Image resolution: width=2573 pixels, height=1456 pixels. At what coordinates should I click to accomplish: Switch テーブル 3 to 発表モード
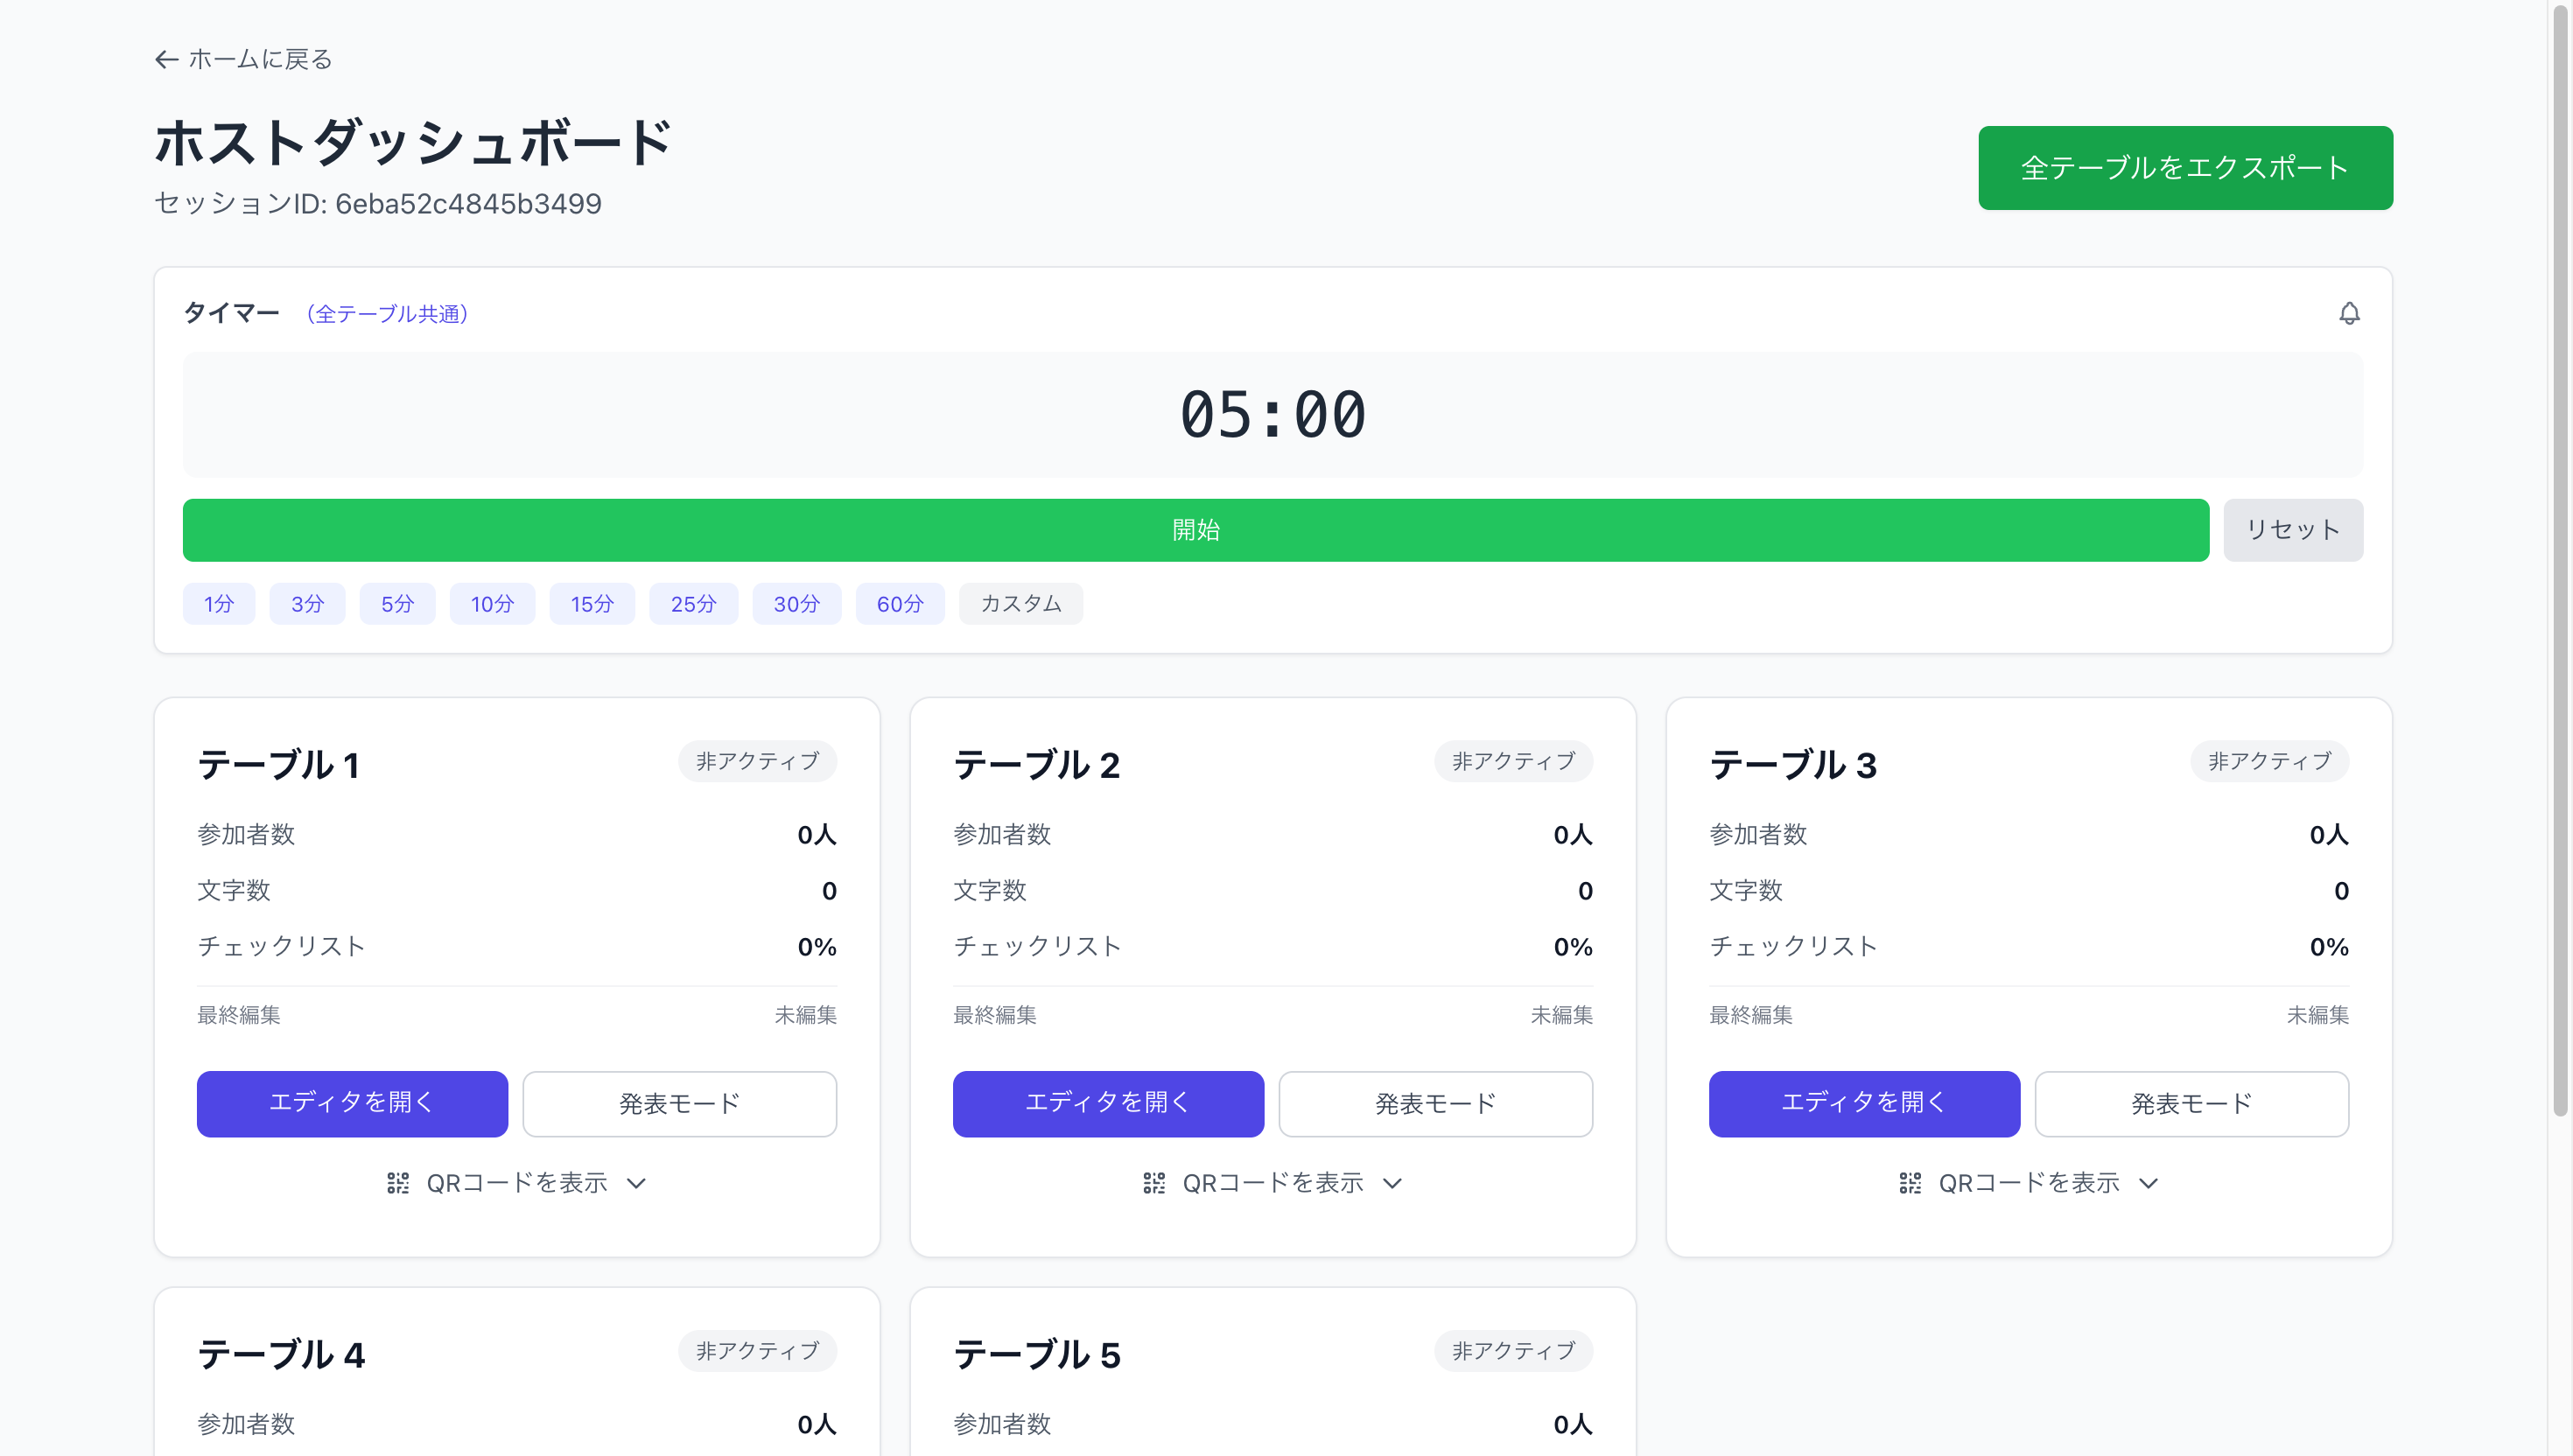coord(2191,1103)
